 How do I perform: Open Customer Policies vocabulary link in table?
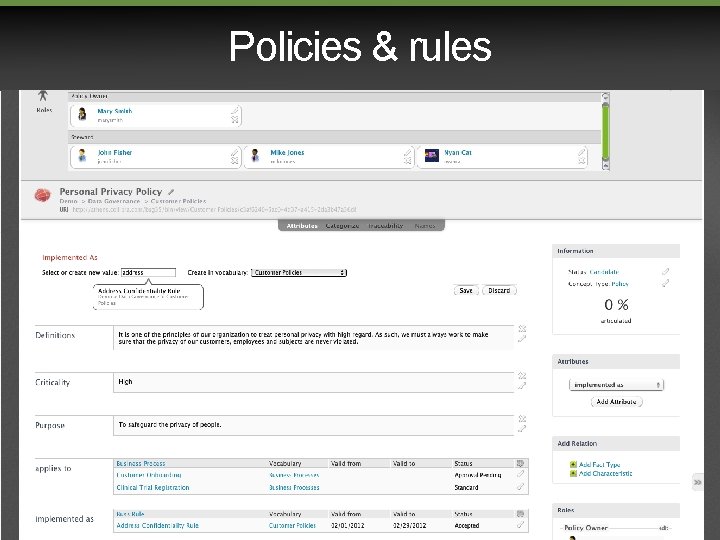coord(292,525)
